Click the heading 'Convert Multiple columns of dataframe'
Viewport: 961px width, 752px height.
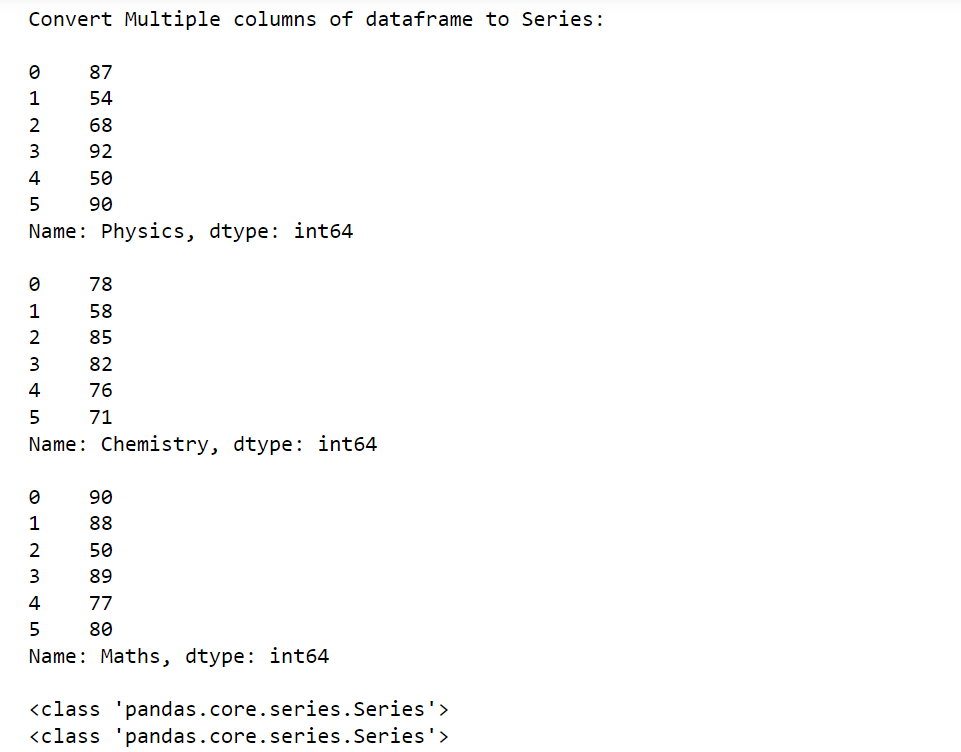pos(251,20)
